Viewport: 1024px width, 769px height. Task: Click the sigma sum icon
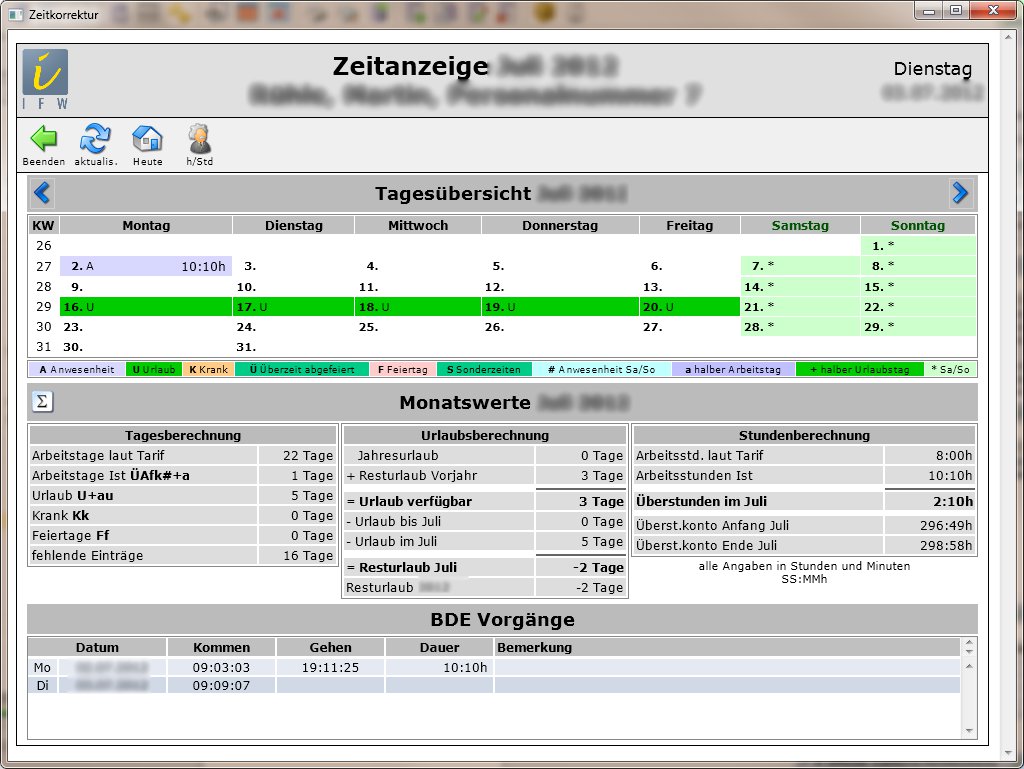pos(42,401)
